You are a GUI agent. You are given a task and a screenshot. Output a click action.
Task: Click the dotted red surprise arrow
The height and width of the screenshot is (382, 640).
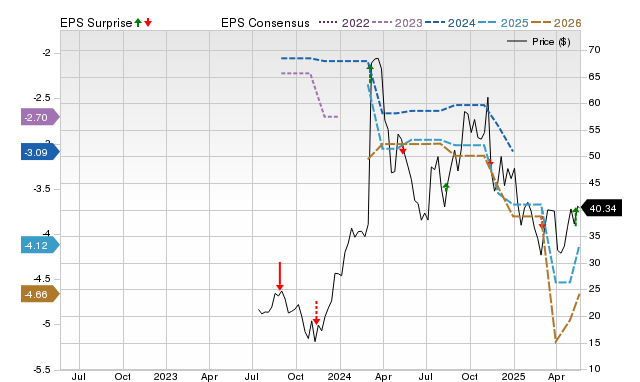316,313
